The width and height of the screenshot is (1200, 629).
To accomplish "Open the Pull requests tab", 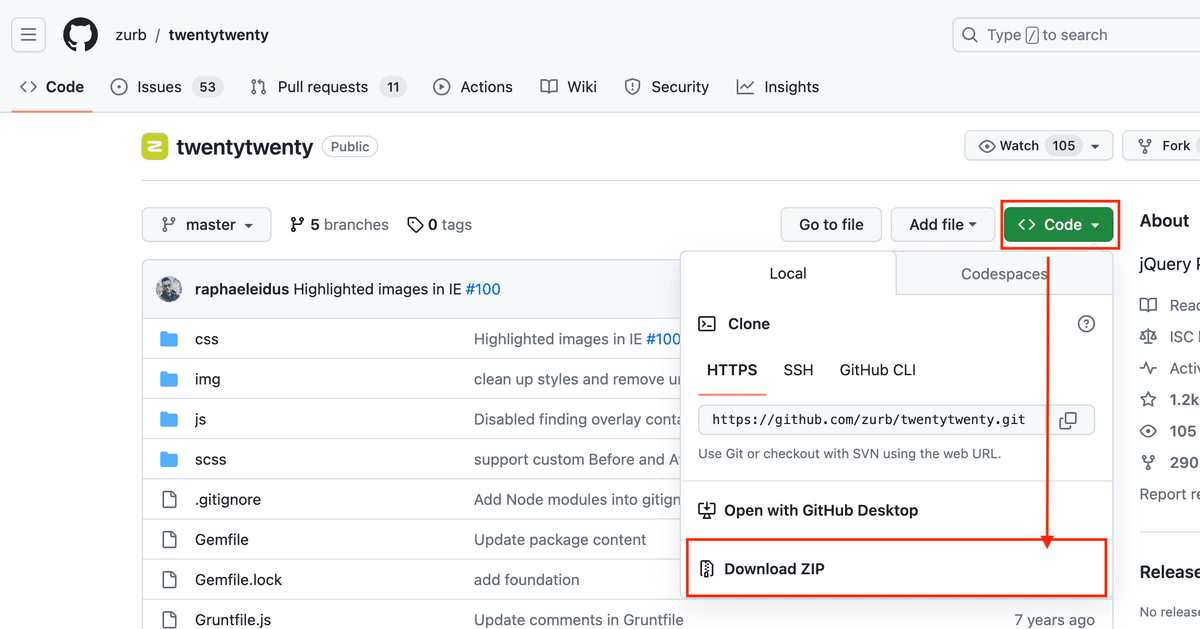I will pos(328,87).
